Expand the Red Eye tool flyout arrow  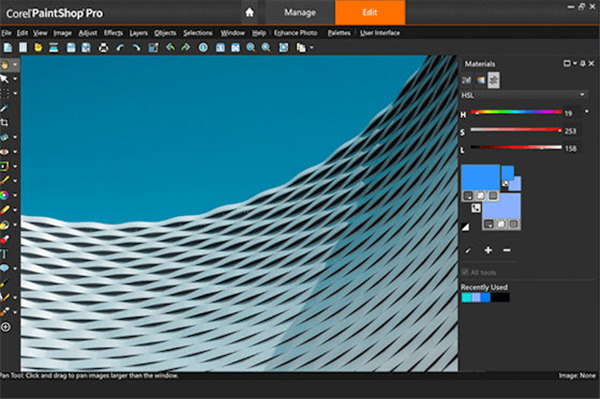[15, 152]
